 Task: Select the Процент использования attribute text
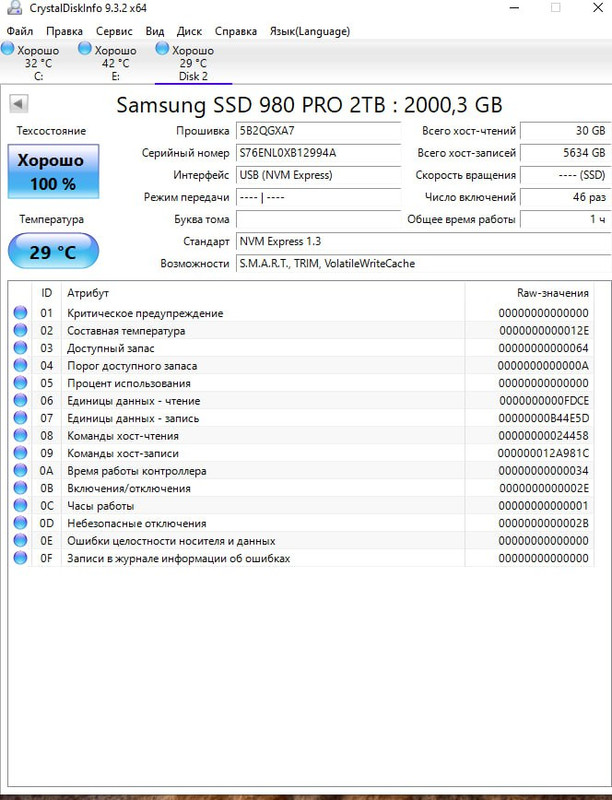tap(129, 383)
